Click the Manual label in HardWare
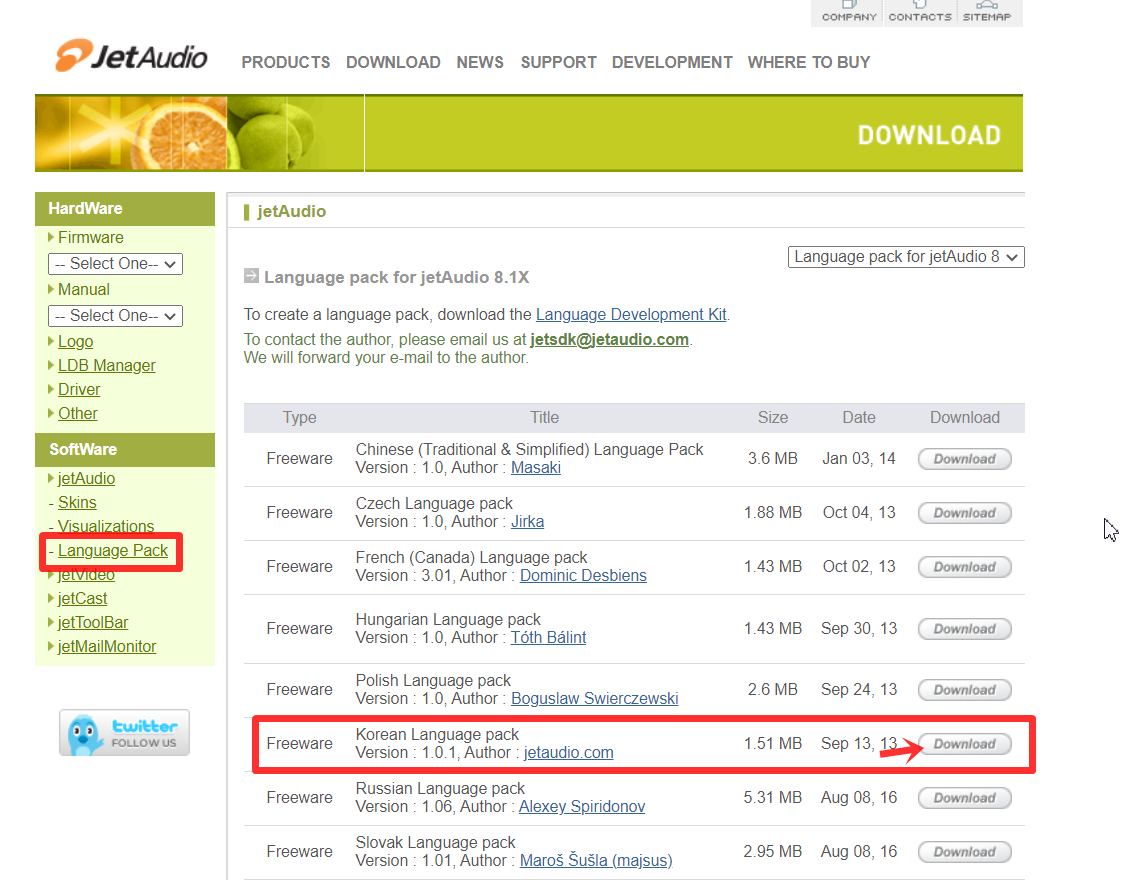The image size is (1136, 880). pyautogui.click(x=84, y=289)
